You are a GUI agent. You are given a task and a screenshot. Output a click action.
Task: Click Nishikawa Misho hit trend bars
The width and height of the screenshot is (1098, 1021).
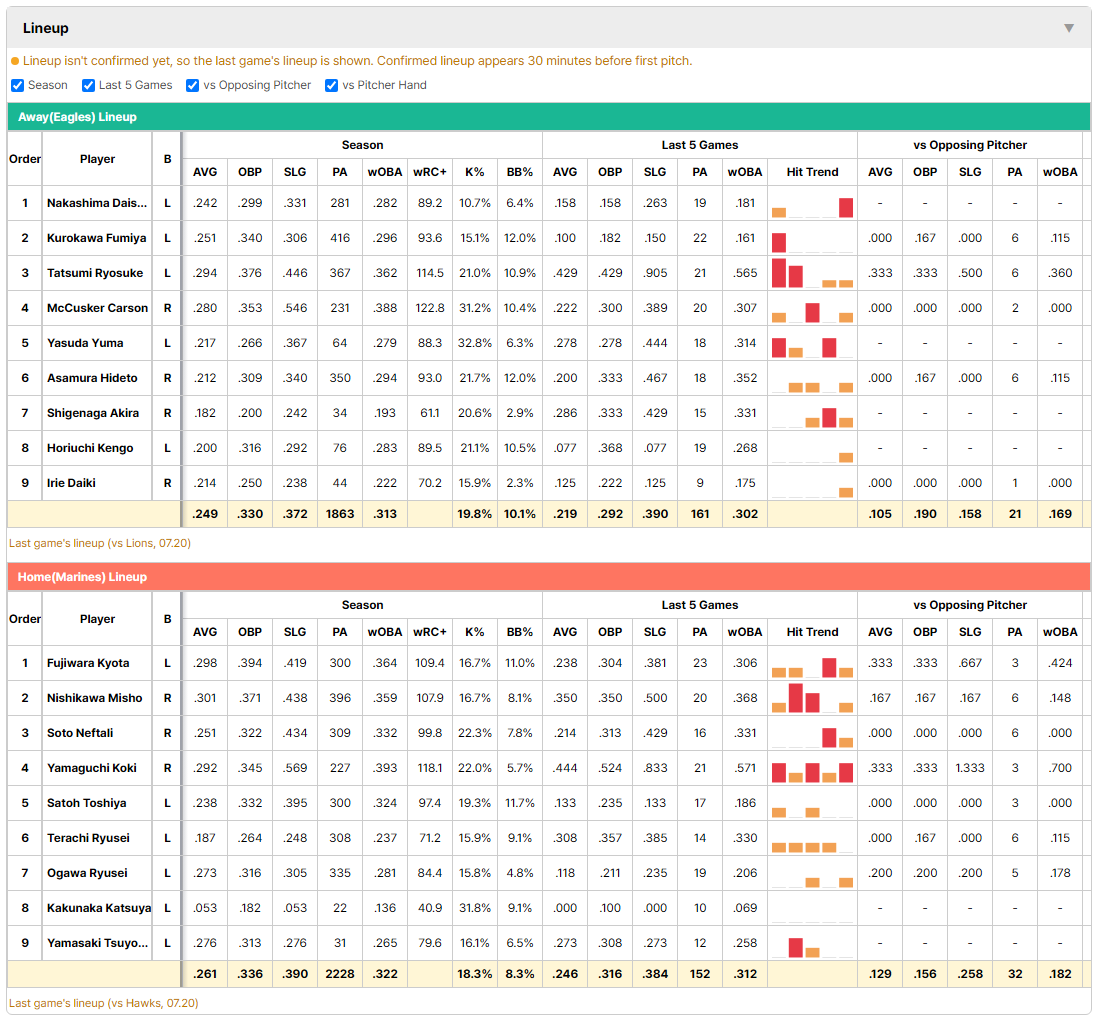click(x=812, y=698)
